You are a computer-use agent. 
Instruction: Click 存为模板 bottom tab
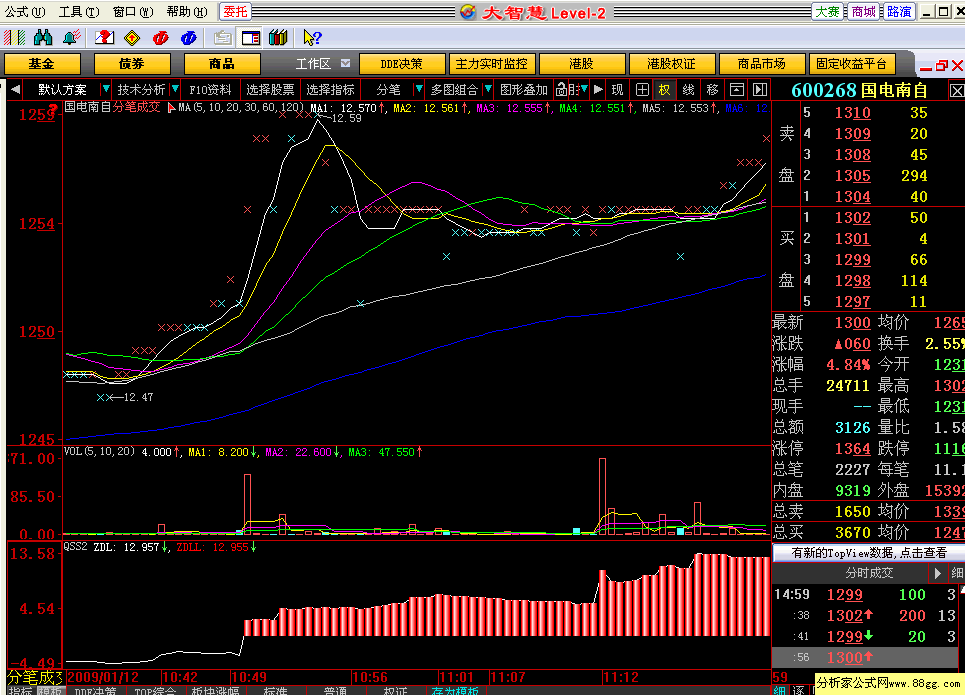(455, 691)
